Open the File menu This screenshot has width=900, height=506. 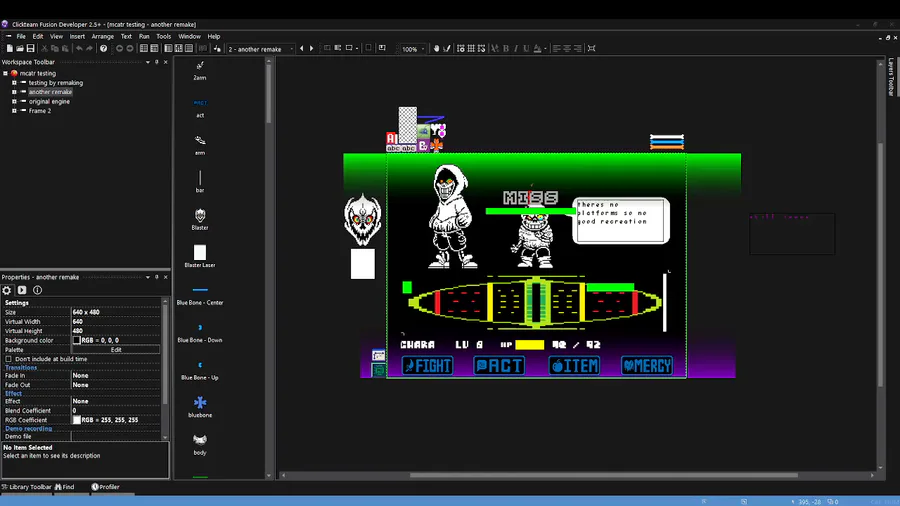[21, 36]
